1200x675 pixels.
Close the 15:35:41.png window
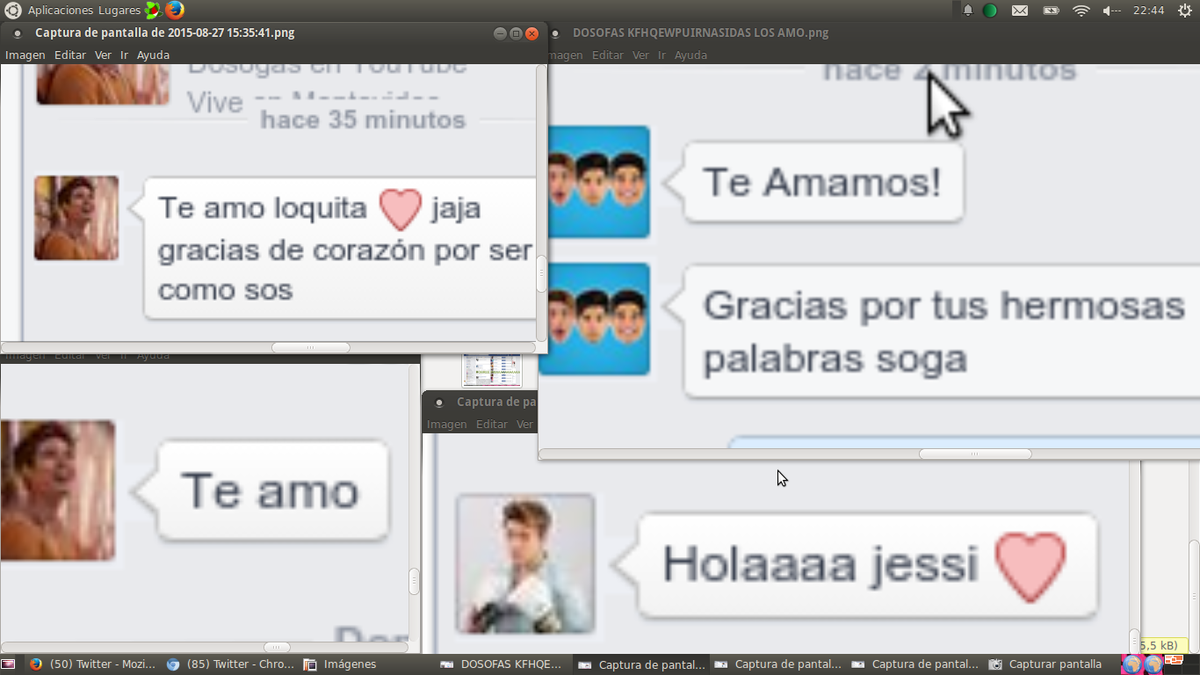pos(532,33)
